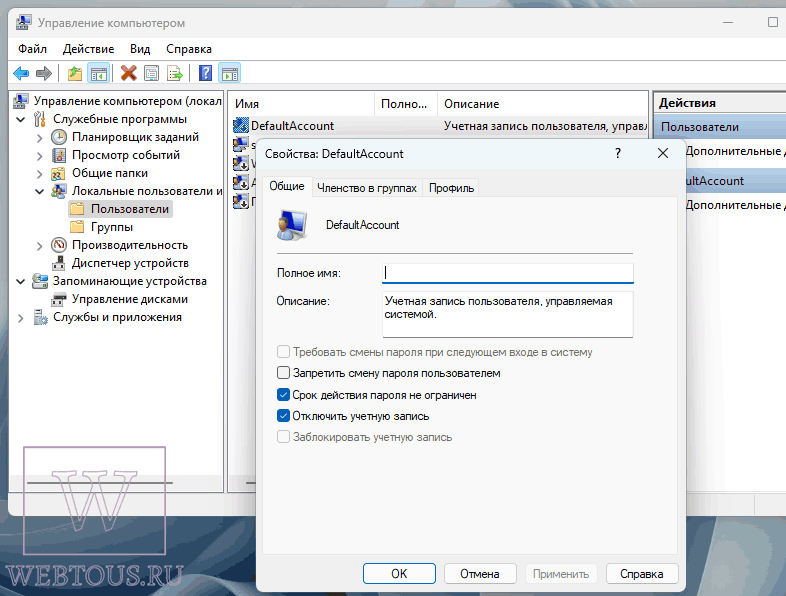Switch to Членство в группах tab

tap(367, 188)
